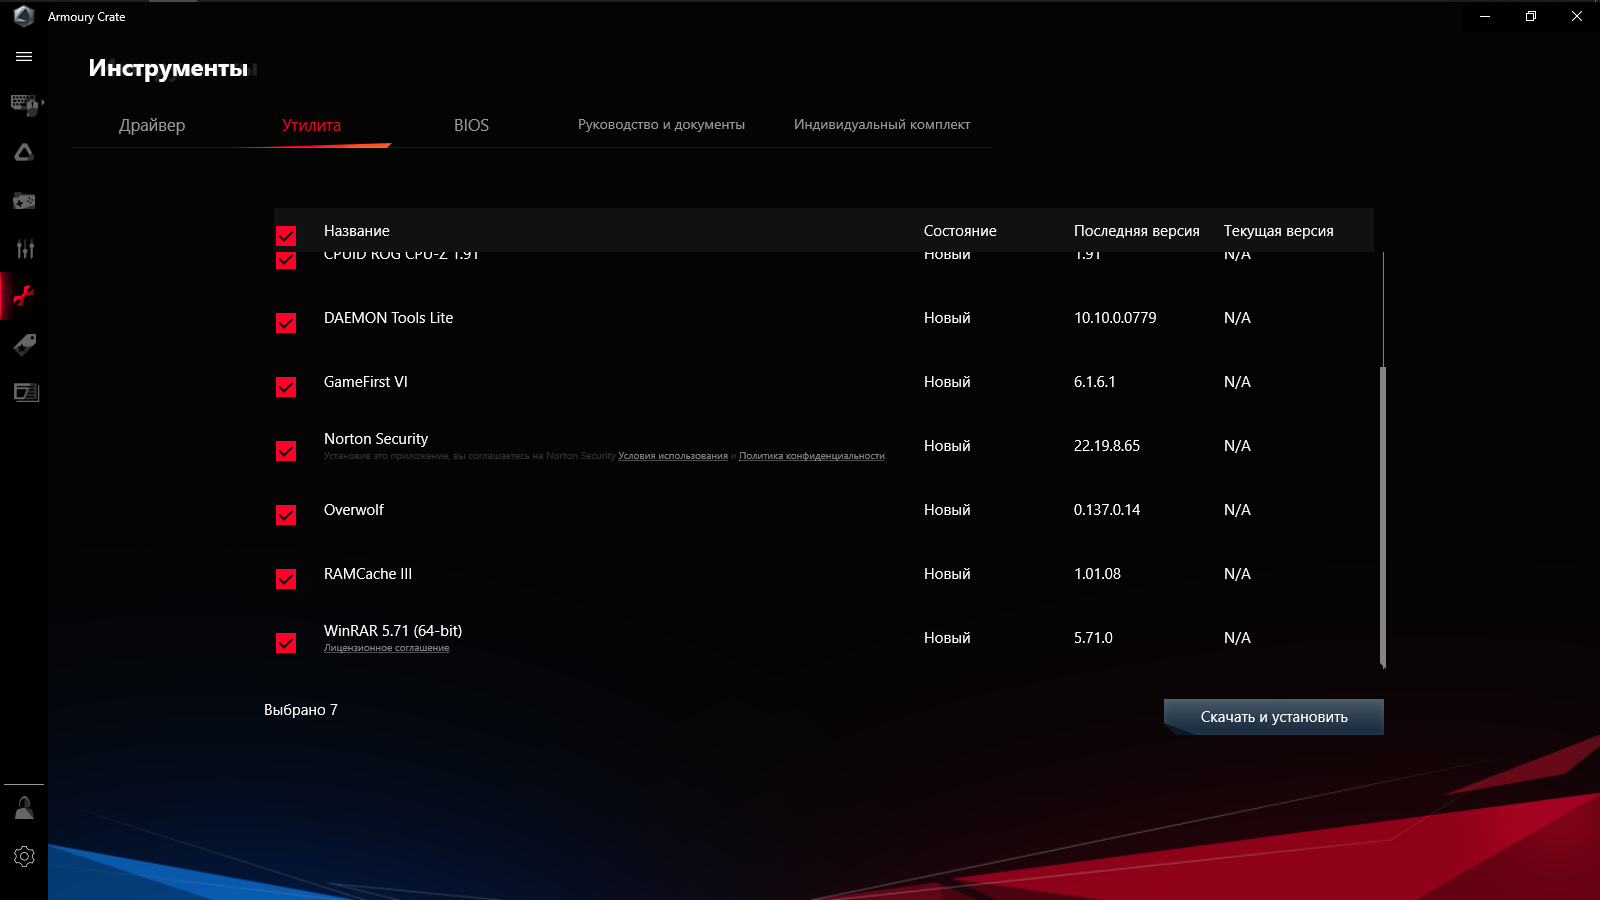Select the Утилита tab
This screenshot has height=900, width=1600.
[311, 125]
